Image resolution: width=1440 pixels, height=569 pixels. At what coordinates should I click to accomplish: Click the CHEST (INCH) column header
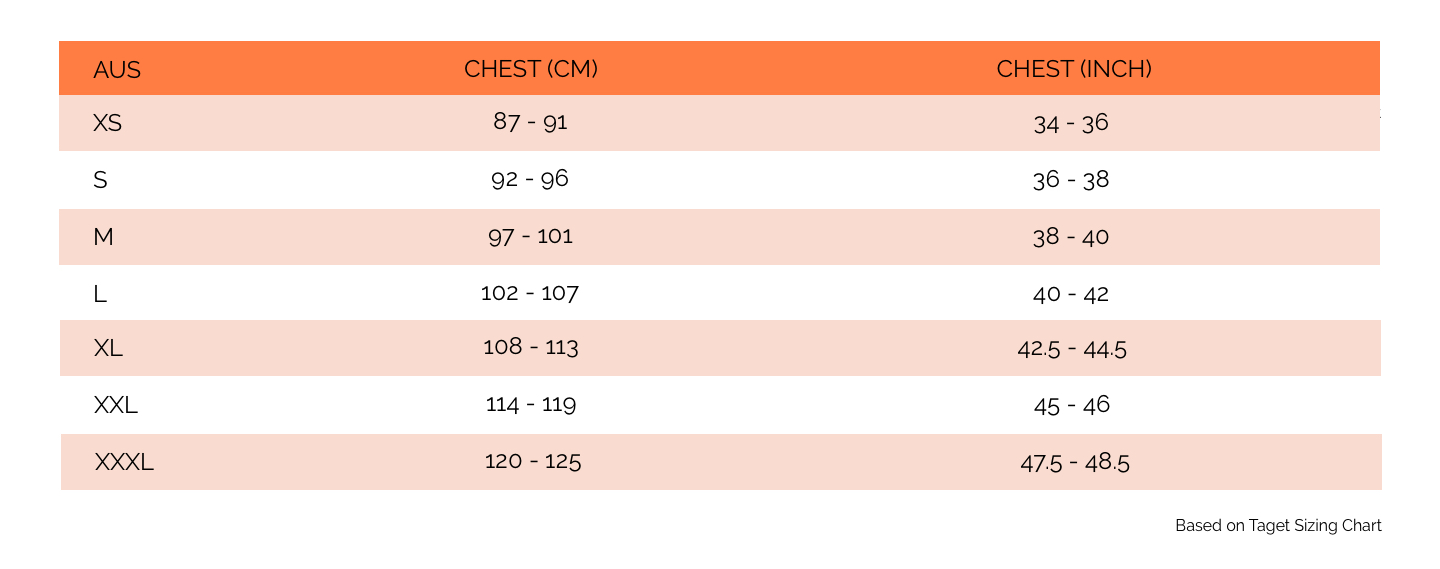coord(1074,69)
